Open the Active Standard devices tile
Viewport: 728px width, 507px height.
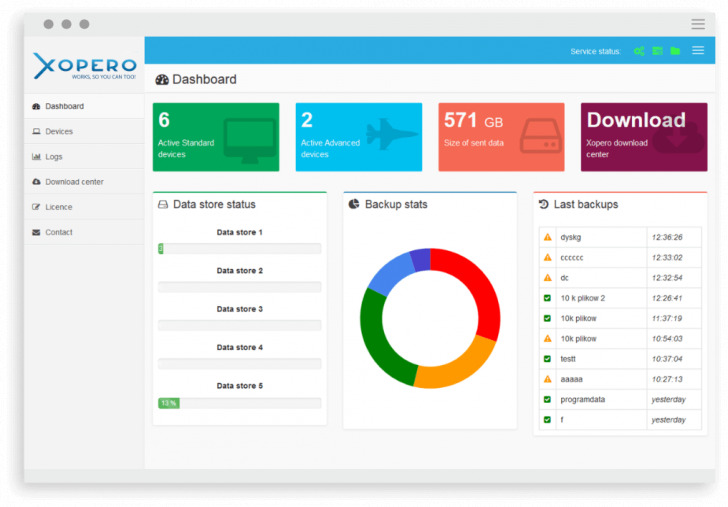215,137
